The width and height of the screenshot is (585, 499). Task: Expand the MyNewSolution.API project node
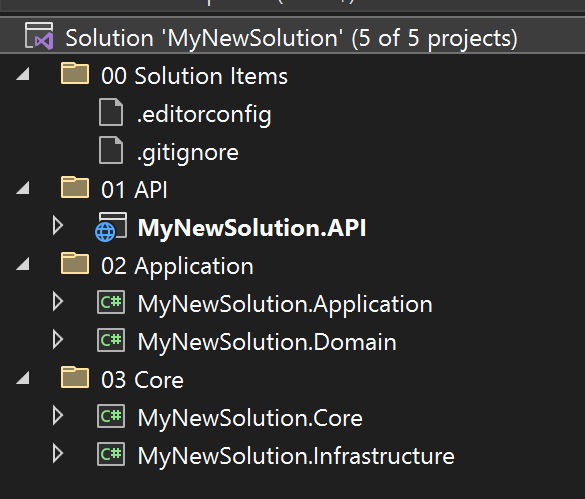click(x=58, y=225)
